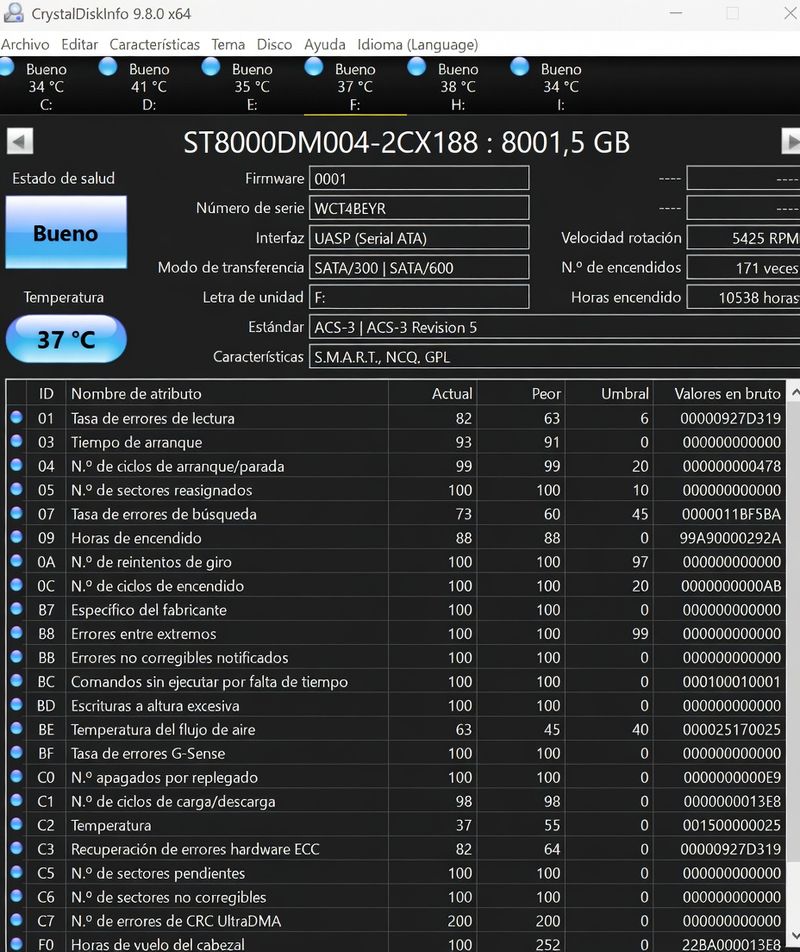Click the Interfaz field UASP (Serial ATA)
This screenshot has height=952, width=800.
[419, 238]
